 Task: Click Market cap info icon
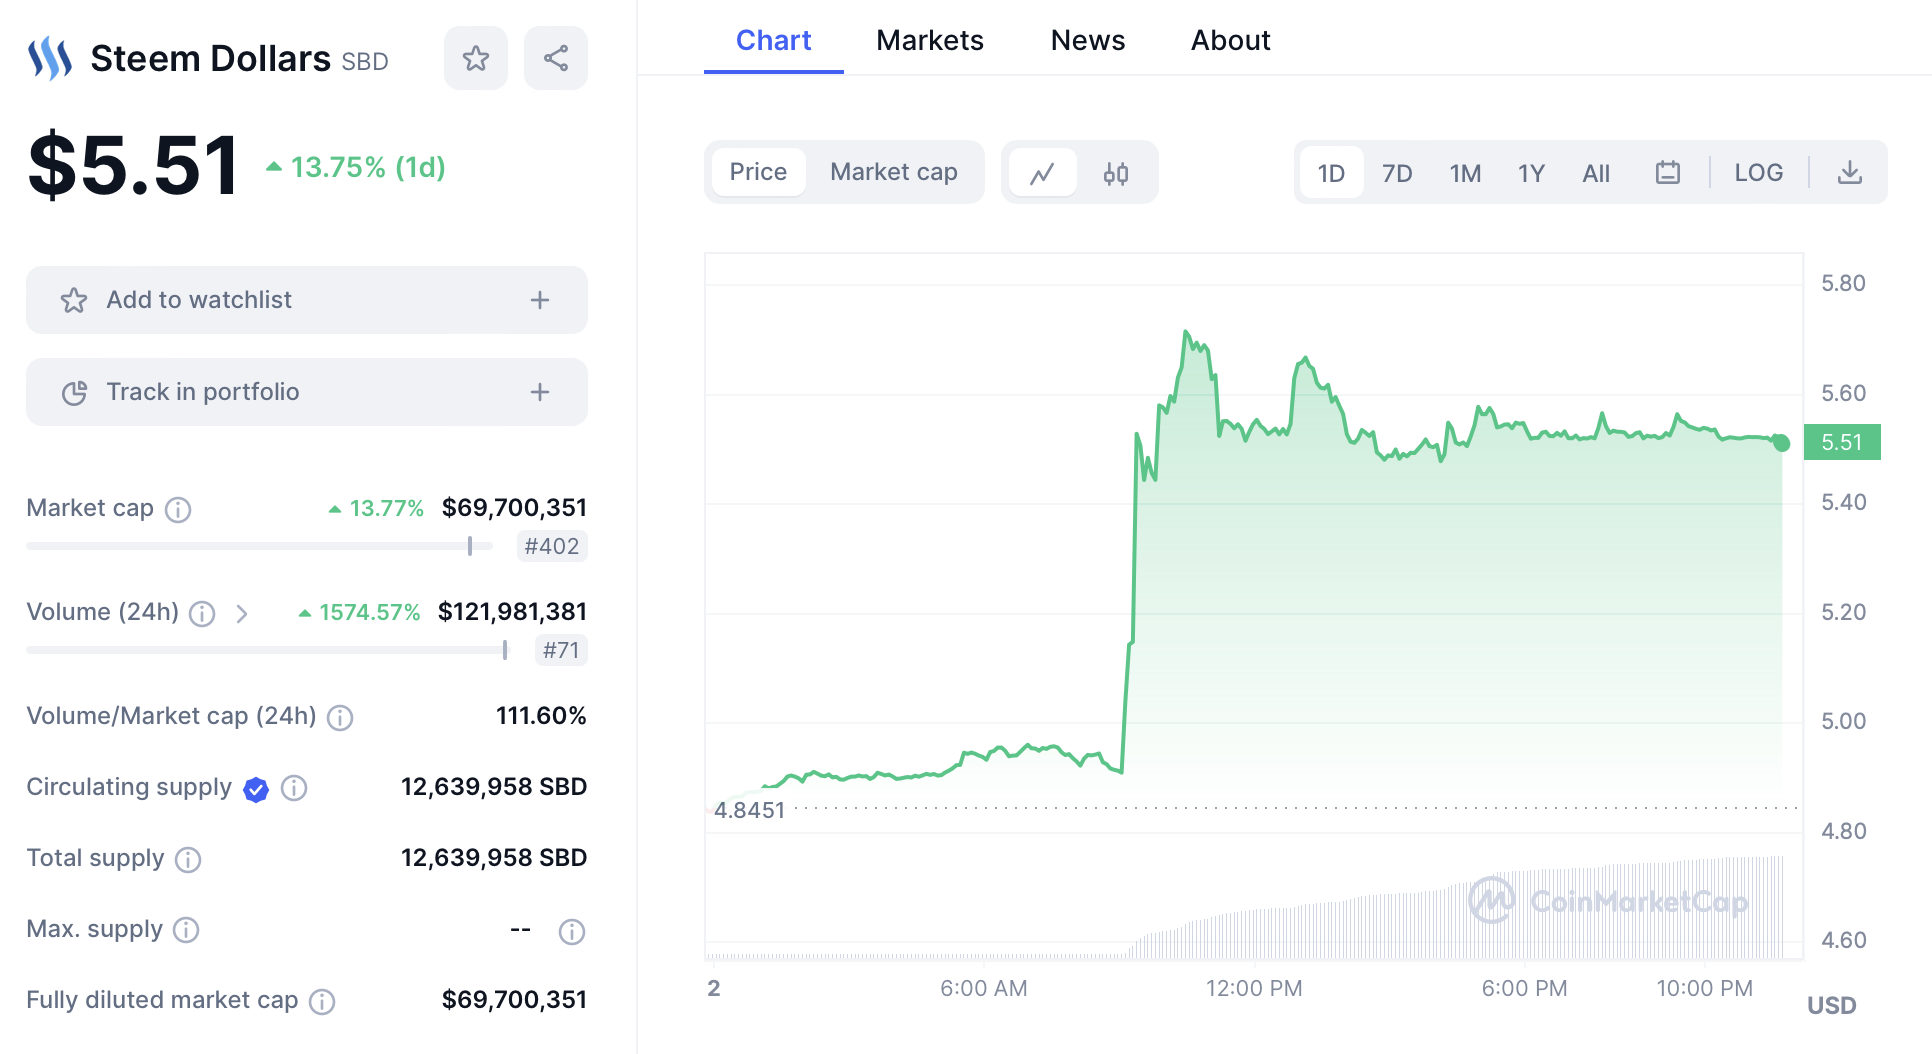[178, 510]
